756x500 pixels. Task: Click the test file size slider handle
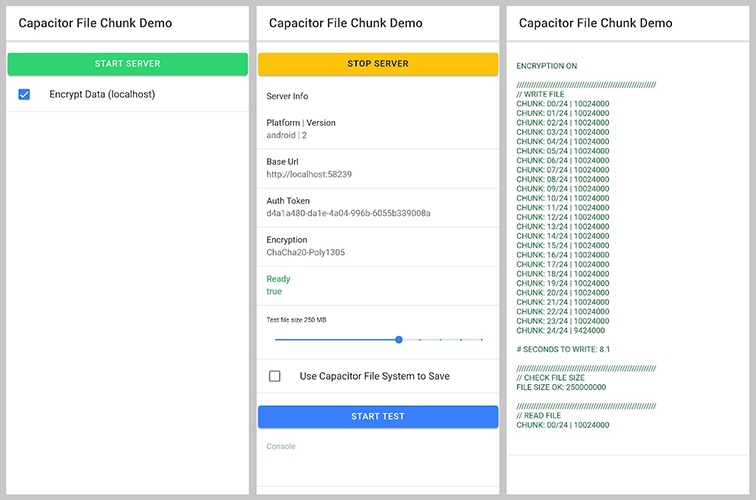pyautogui.click(x=399, y=340)
